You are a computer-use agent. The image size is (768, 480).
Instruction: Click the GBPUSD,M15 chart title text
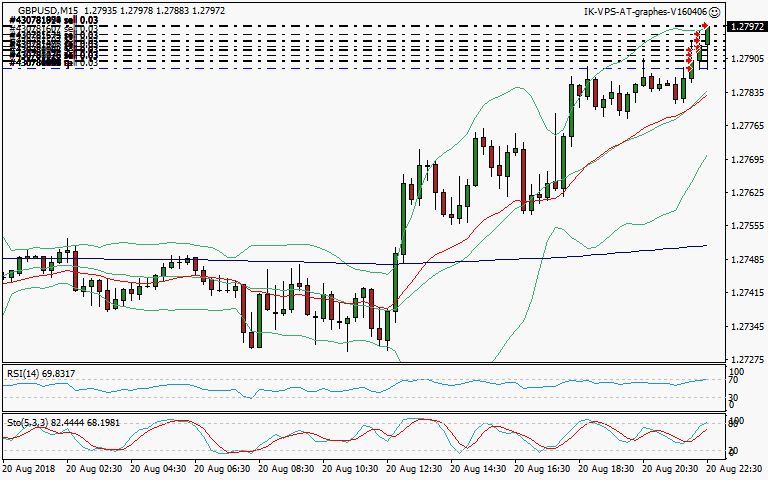[x=48, y=11]
